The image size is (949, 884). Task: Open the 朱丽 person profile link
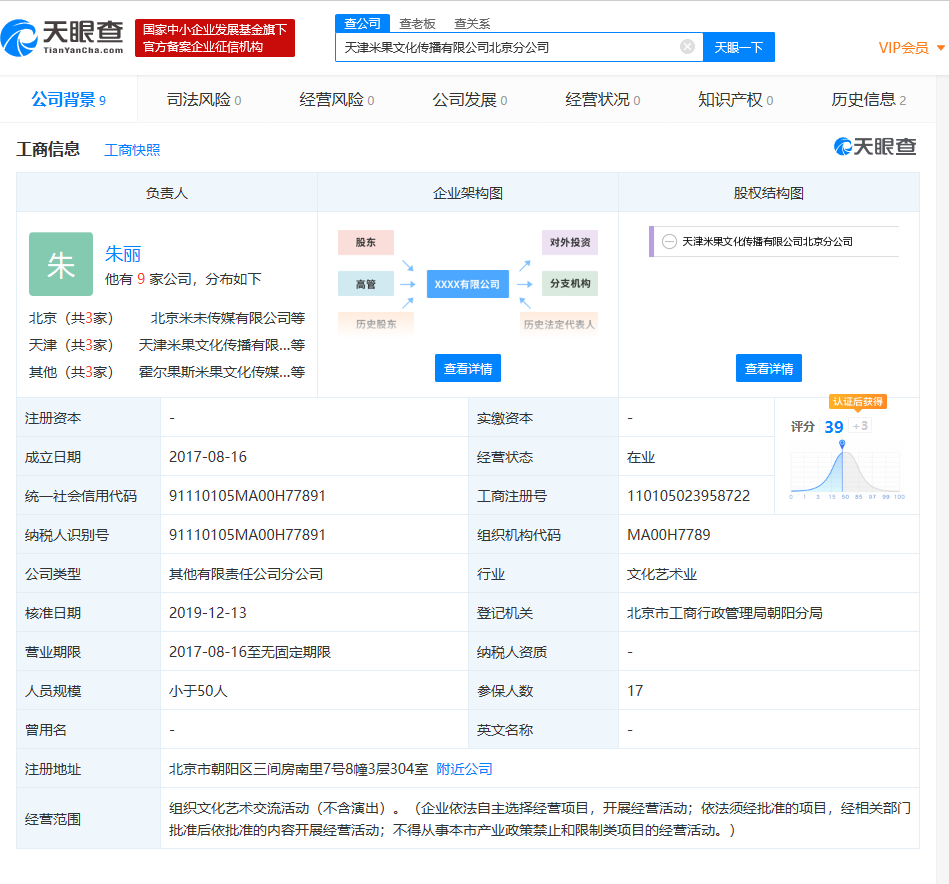coord(123,254)
